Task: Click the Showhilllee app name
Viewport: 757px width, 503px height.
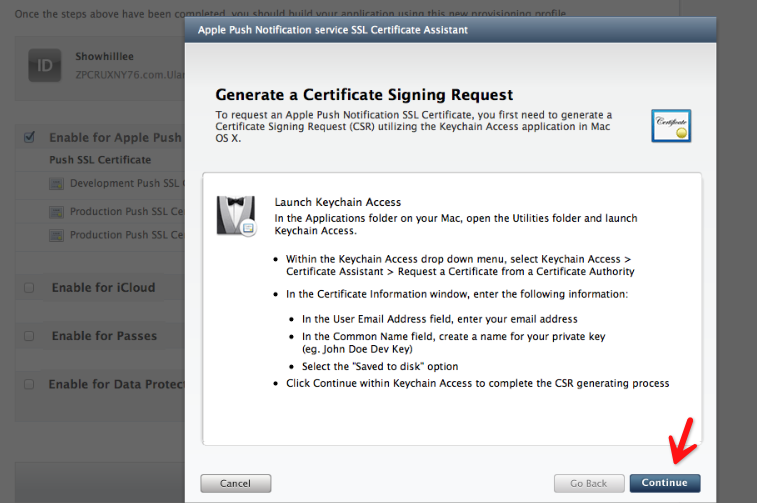Action: click(104, 56)
